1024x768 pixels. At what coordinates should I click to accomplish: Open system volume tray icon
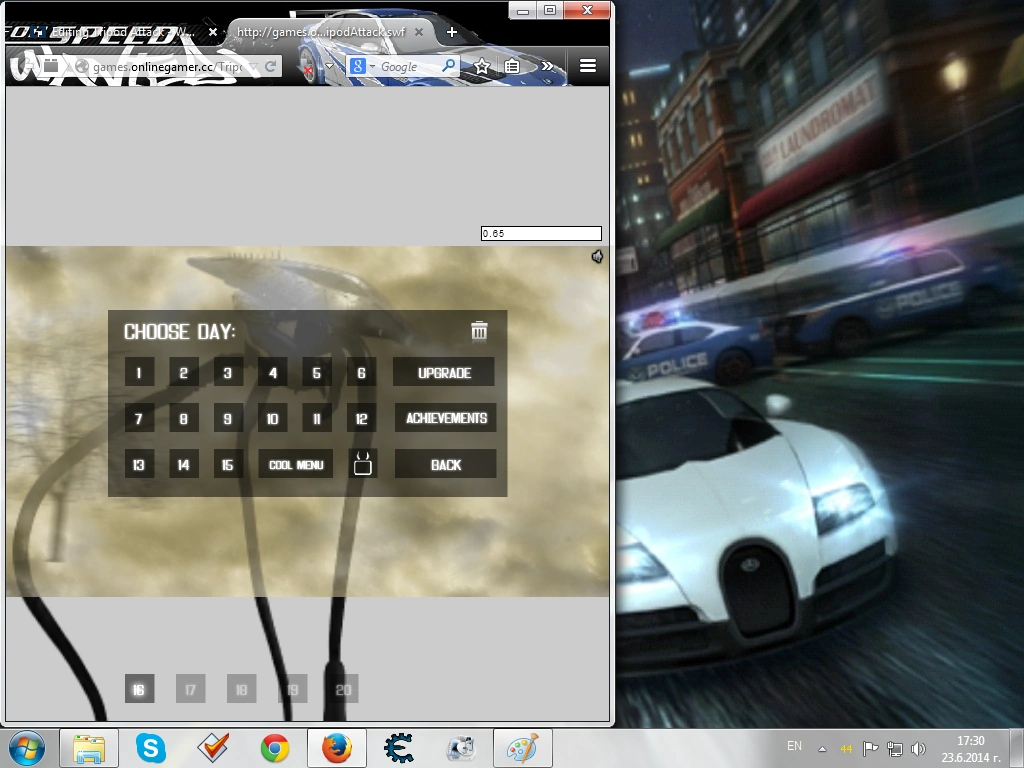point(918,748)
